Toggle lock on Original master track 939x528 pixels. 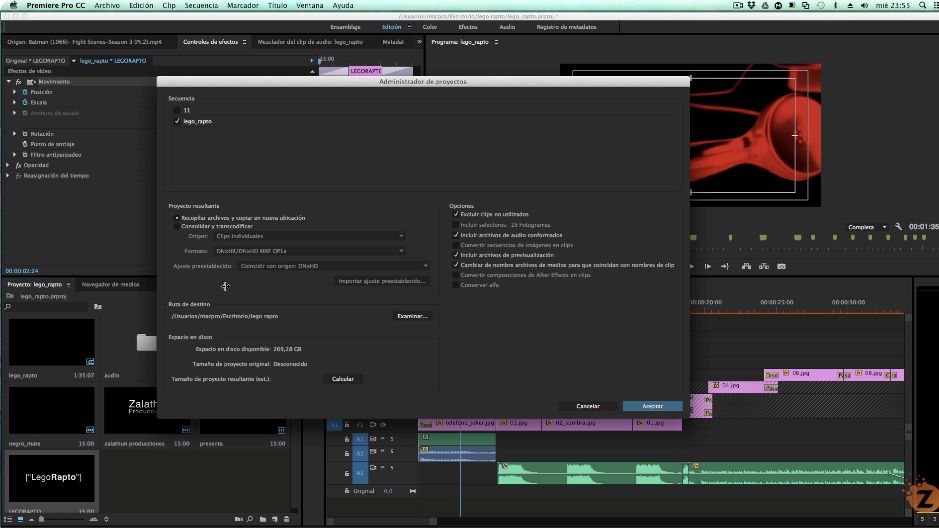(x=347, y=491)
